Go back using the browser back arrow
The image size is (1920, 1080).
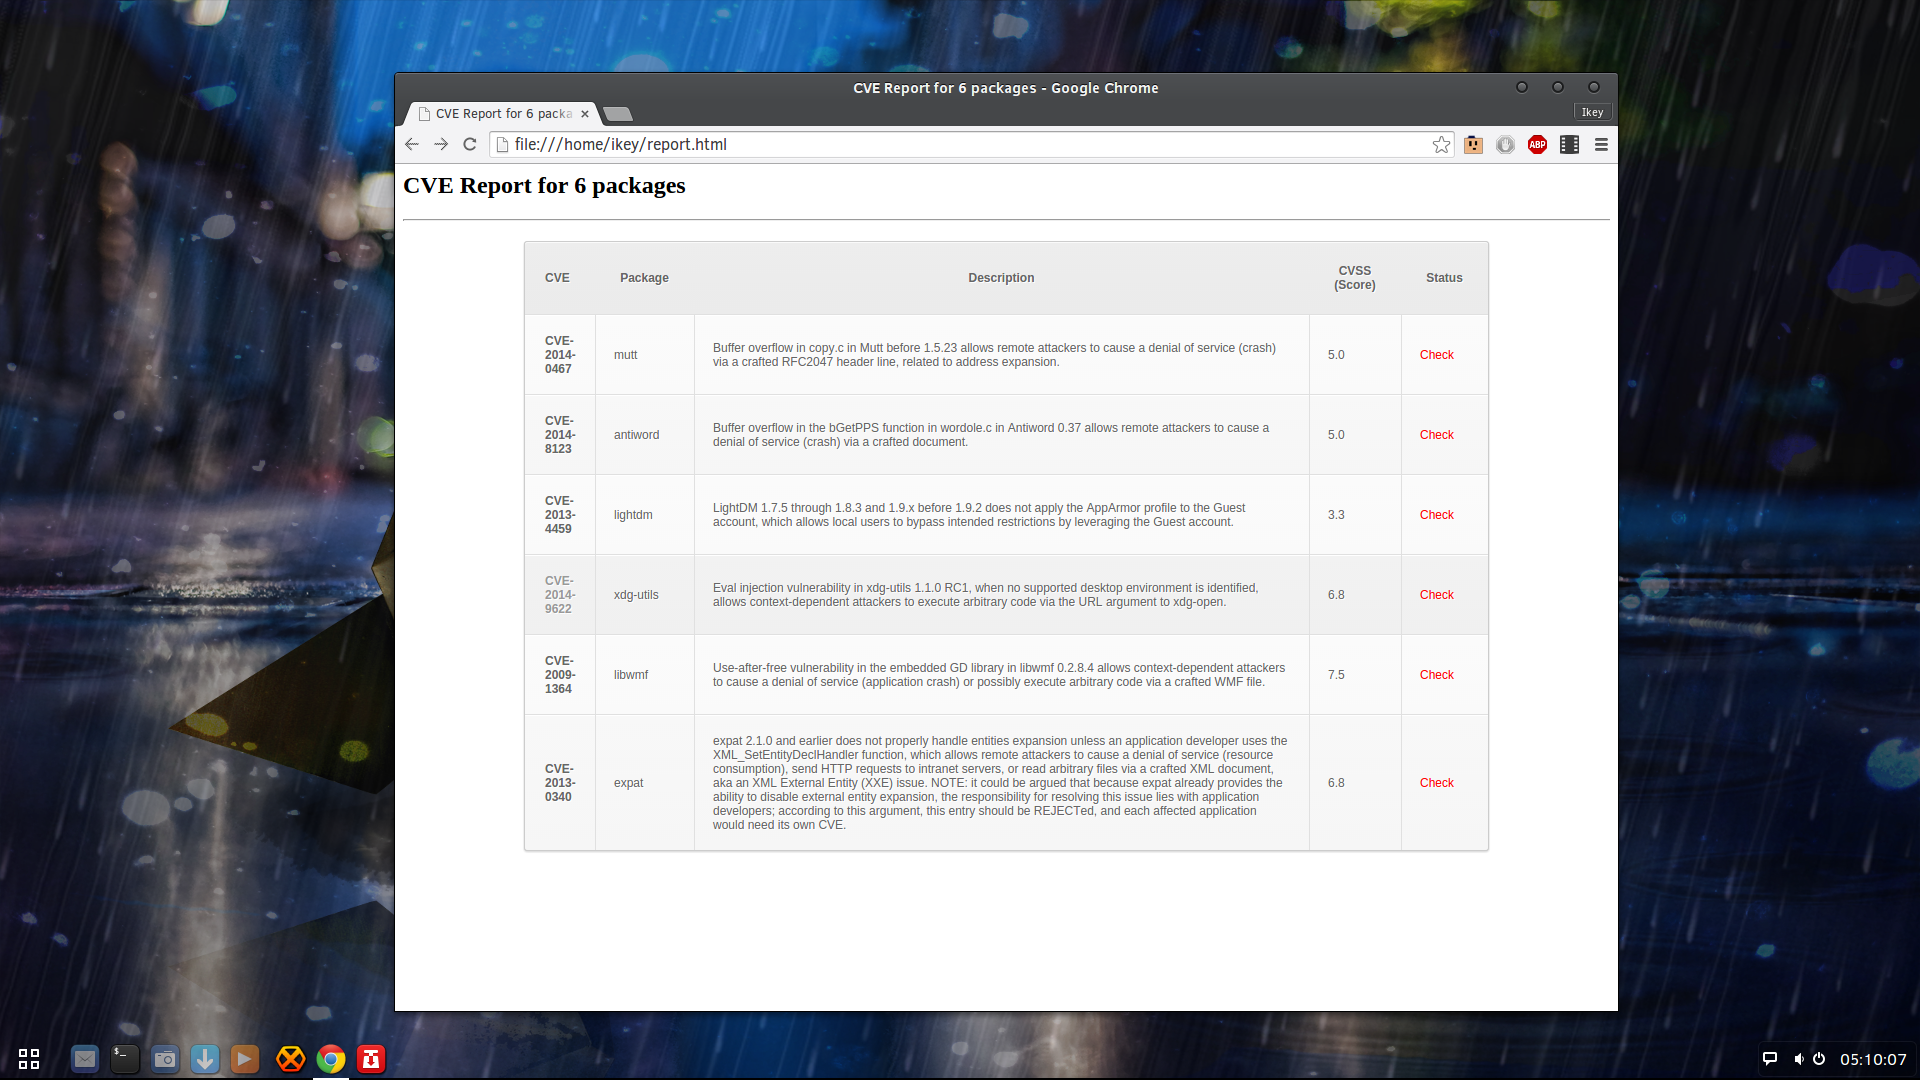(x=412, y=144)
